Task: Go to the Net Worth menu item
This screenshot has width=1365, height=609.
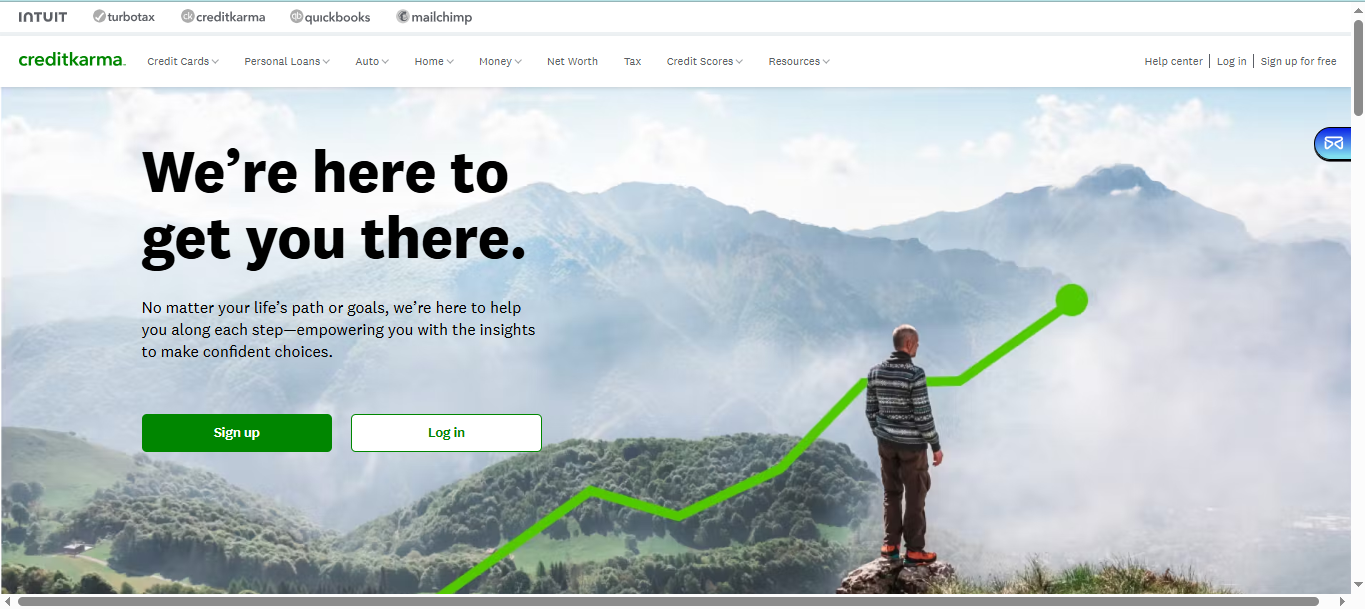Action: (572, 62)
